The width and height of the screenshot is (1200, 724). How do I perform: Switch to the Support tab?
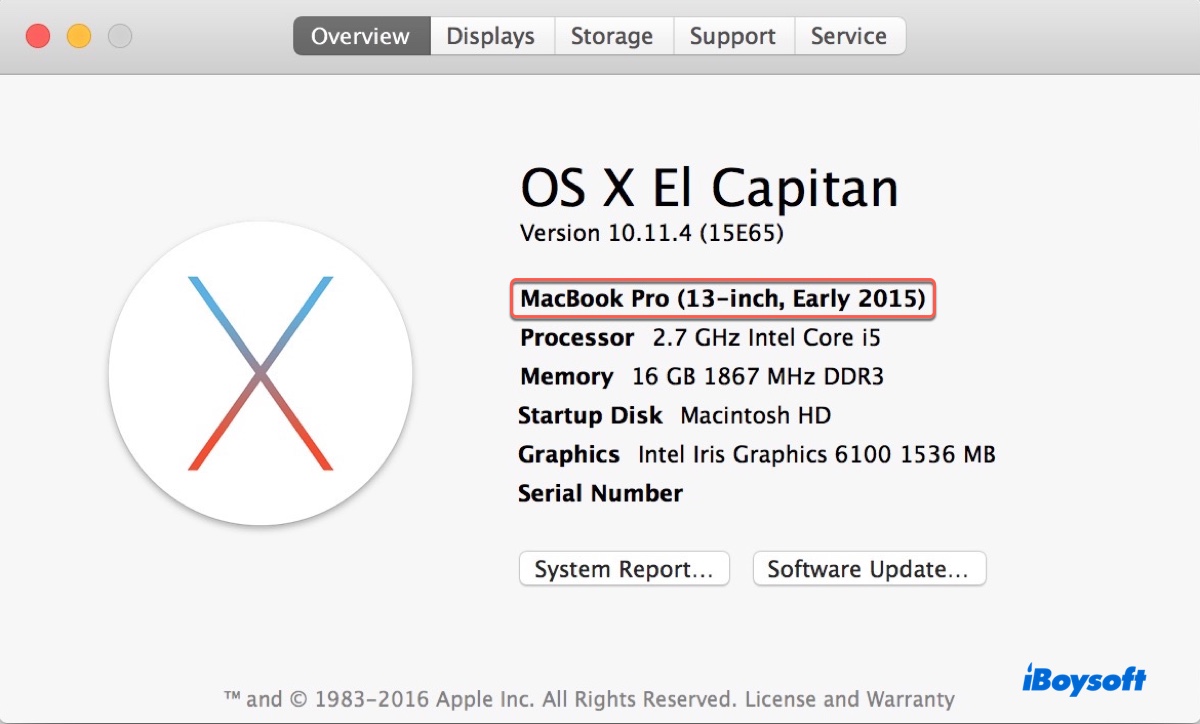(x=733, y=36)
